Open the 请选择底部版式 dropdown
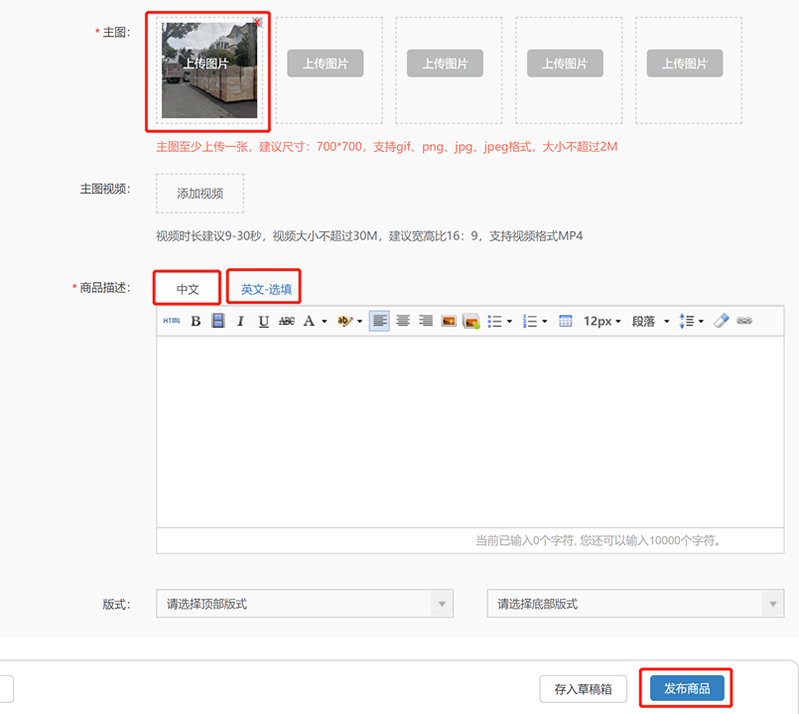This screenshot has height=714, width=799. point(635,604)
